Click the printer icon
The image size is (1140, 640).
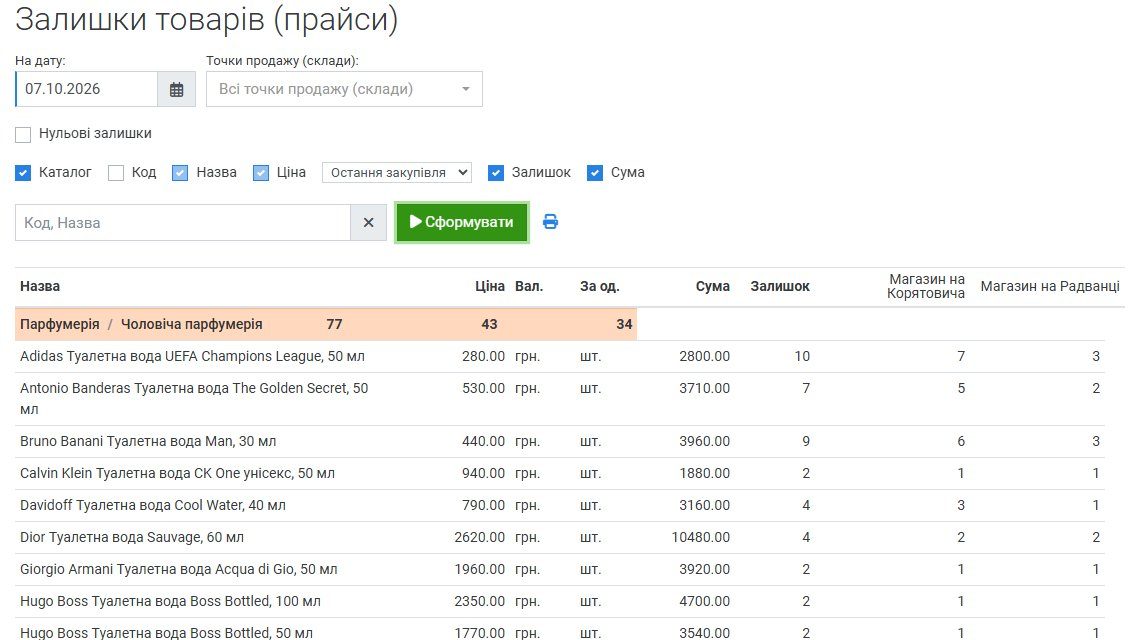pyautogui.click(x=550, y=222)
